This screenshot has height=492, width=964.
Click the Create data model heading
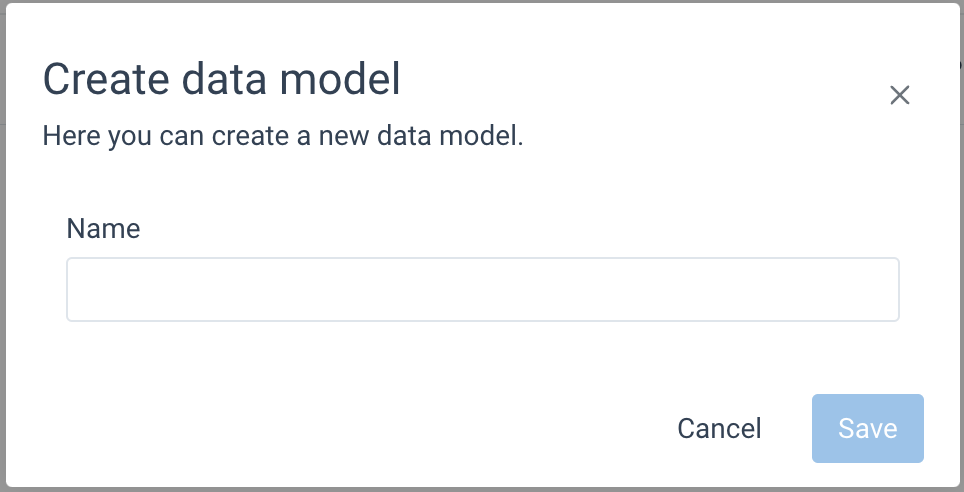pos(222,79)
